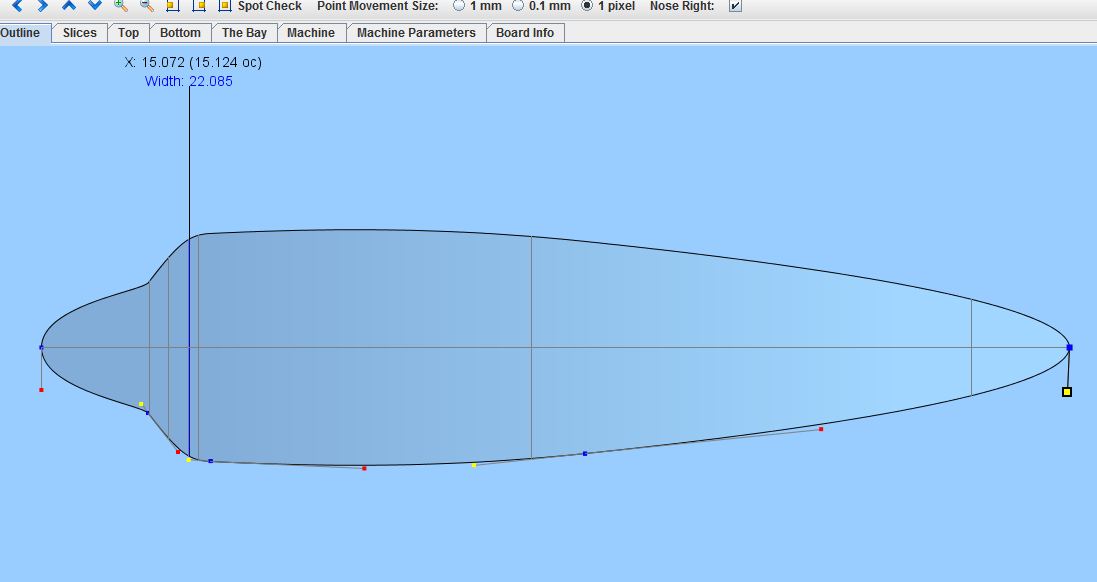1097x582 pixels.
Task: Click the blue left arrow icon
Action: pyautogui.click(x=17, y=5)
